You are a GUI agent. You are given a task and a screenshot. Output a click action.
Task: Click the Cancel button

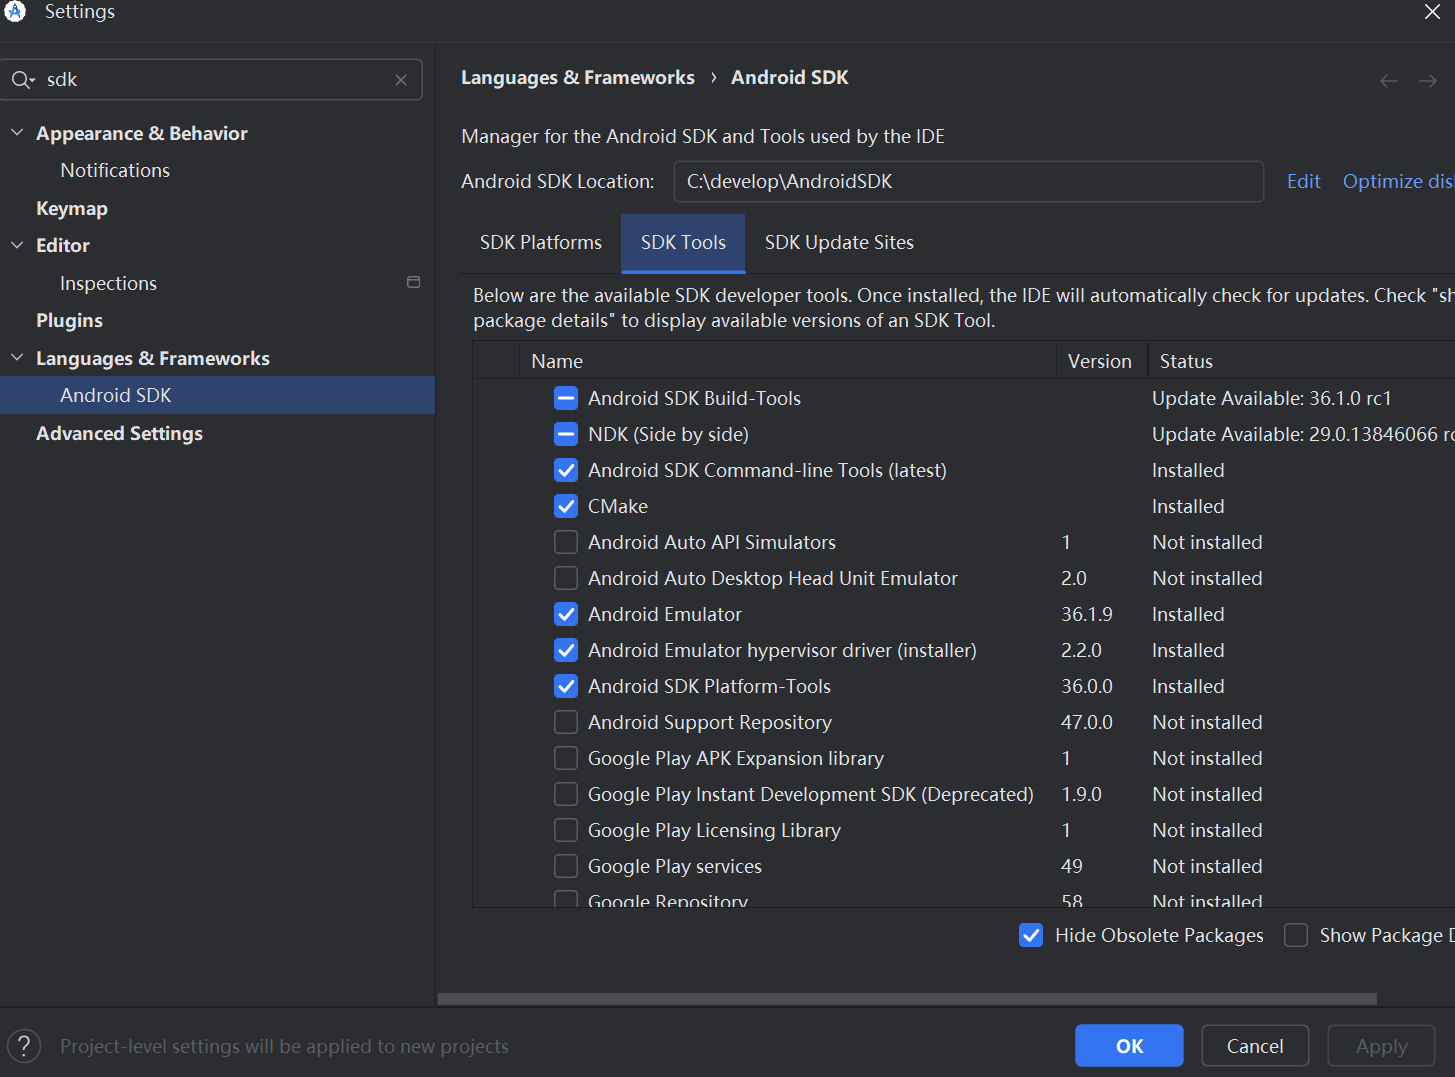click(1255, 1046)
